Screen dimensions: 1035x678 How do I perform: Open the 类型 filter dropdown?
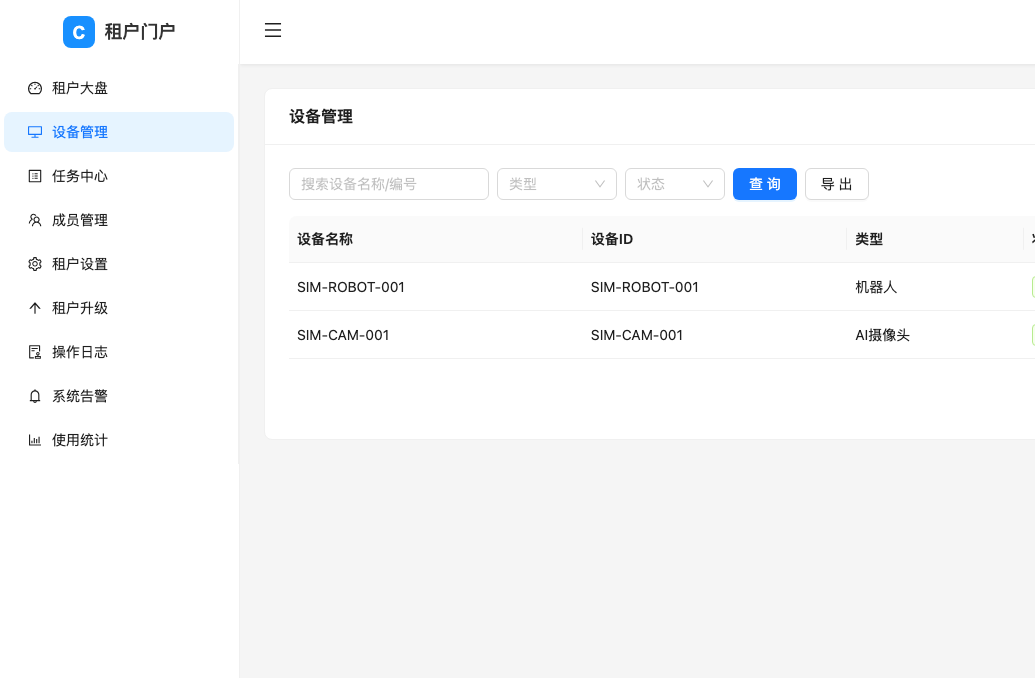pos(556,184)
